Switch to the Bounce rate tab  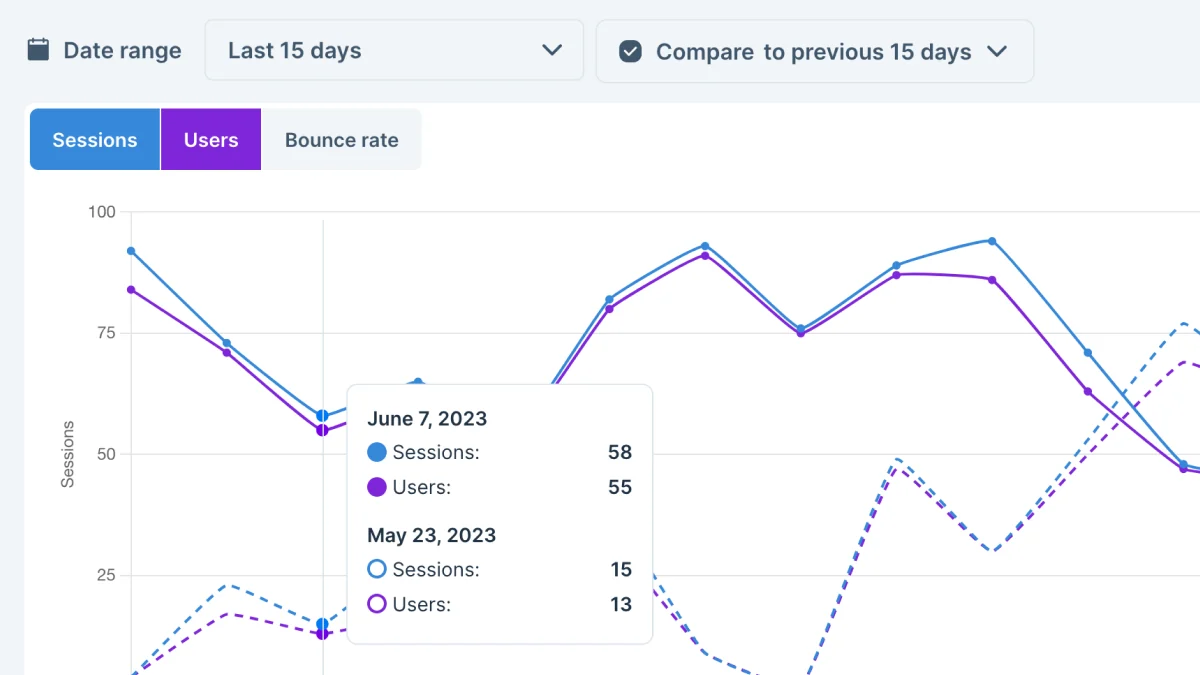[342, 140]
